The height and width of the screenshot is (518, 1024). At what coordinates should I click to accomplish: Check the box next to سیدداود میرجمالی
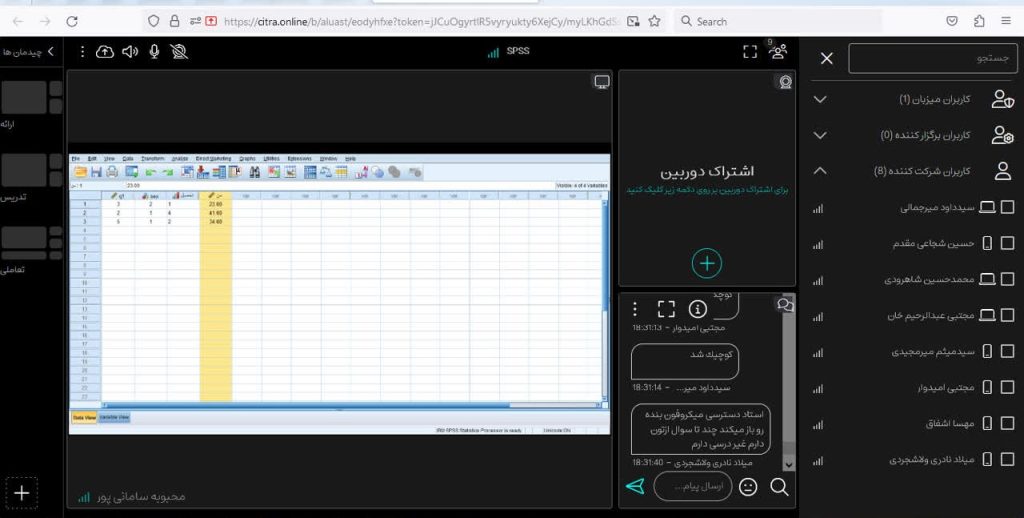tap(1007, 207)
